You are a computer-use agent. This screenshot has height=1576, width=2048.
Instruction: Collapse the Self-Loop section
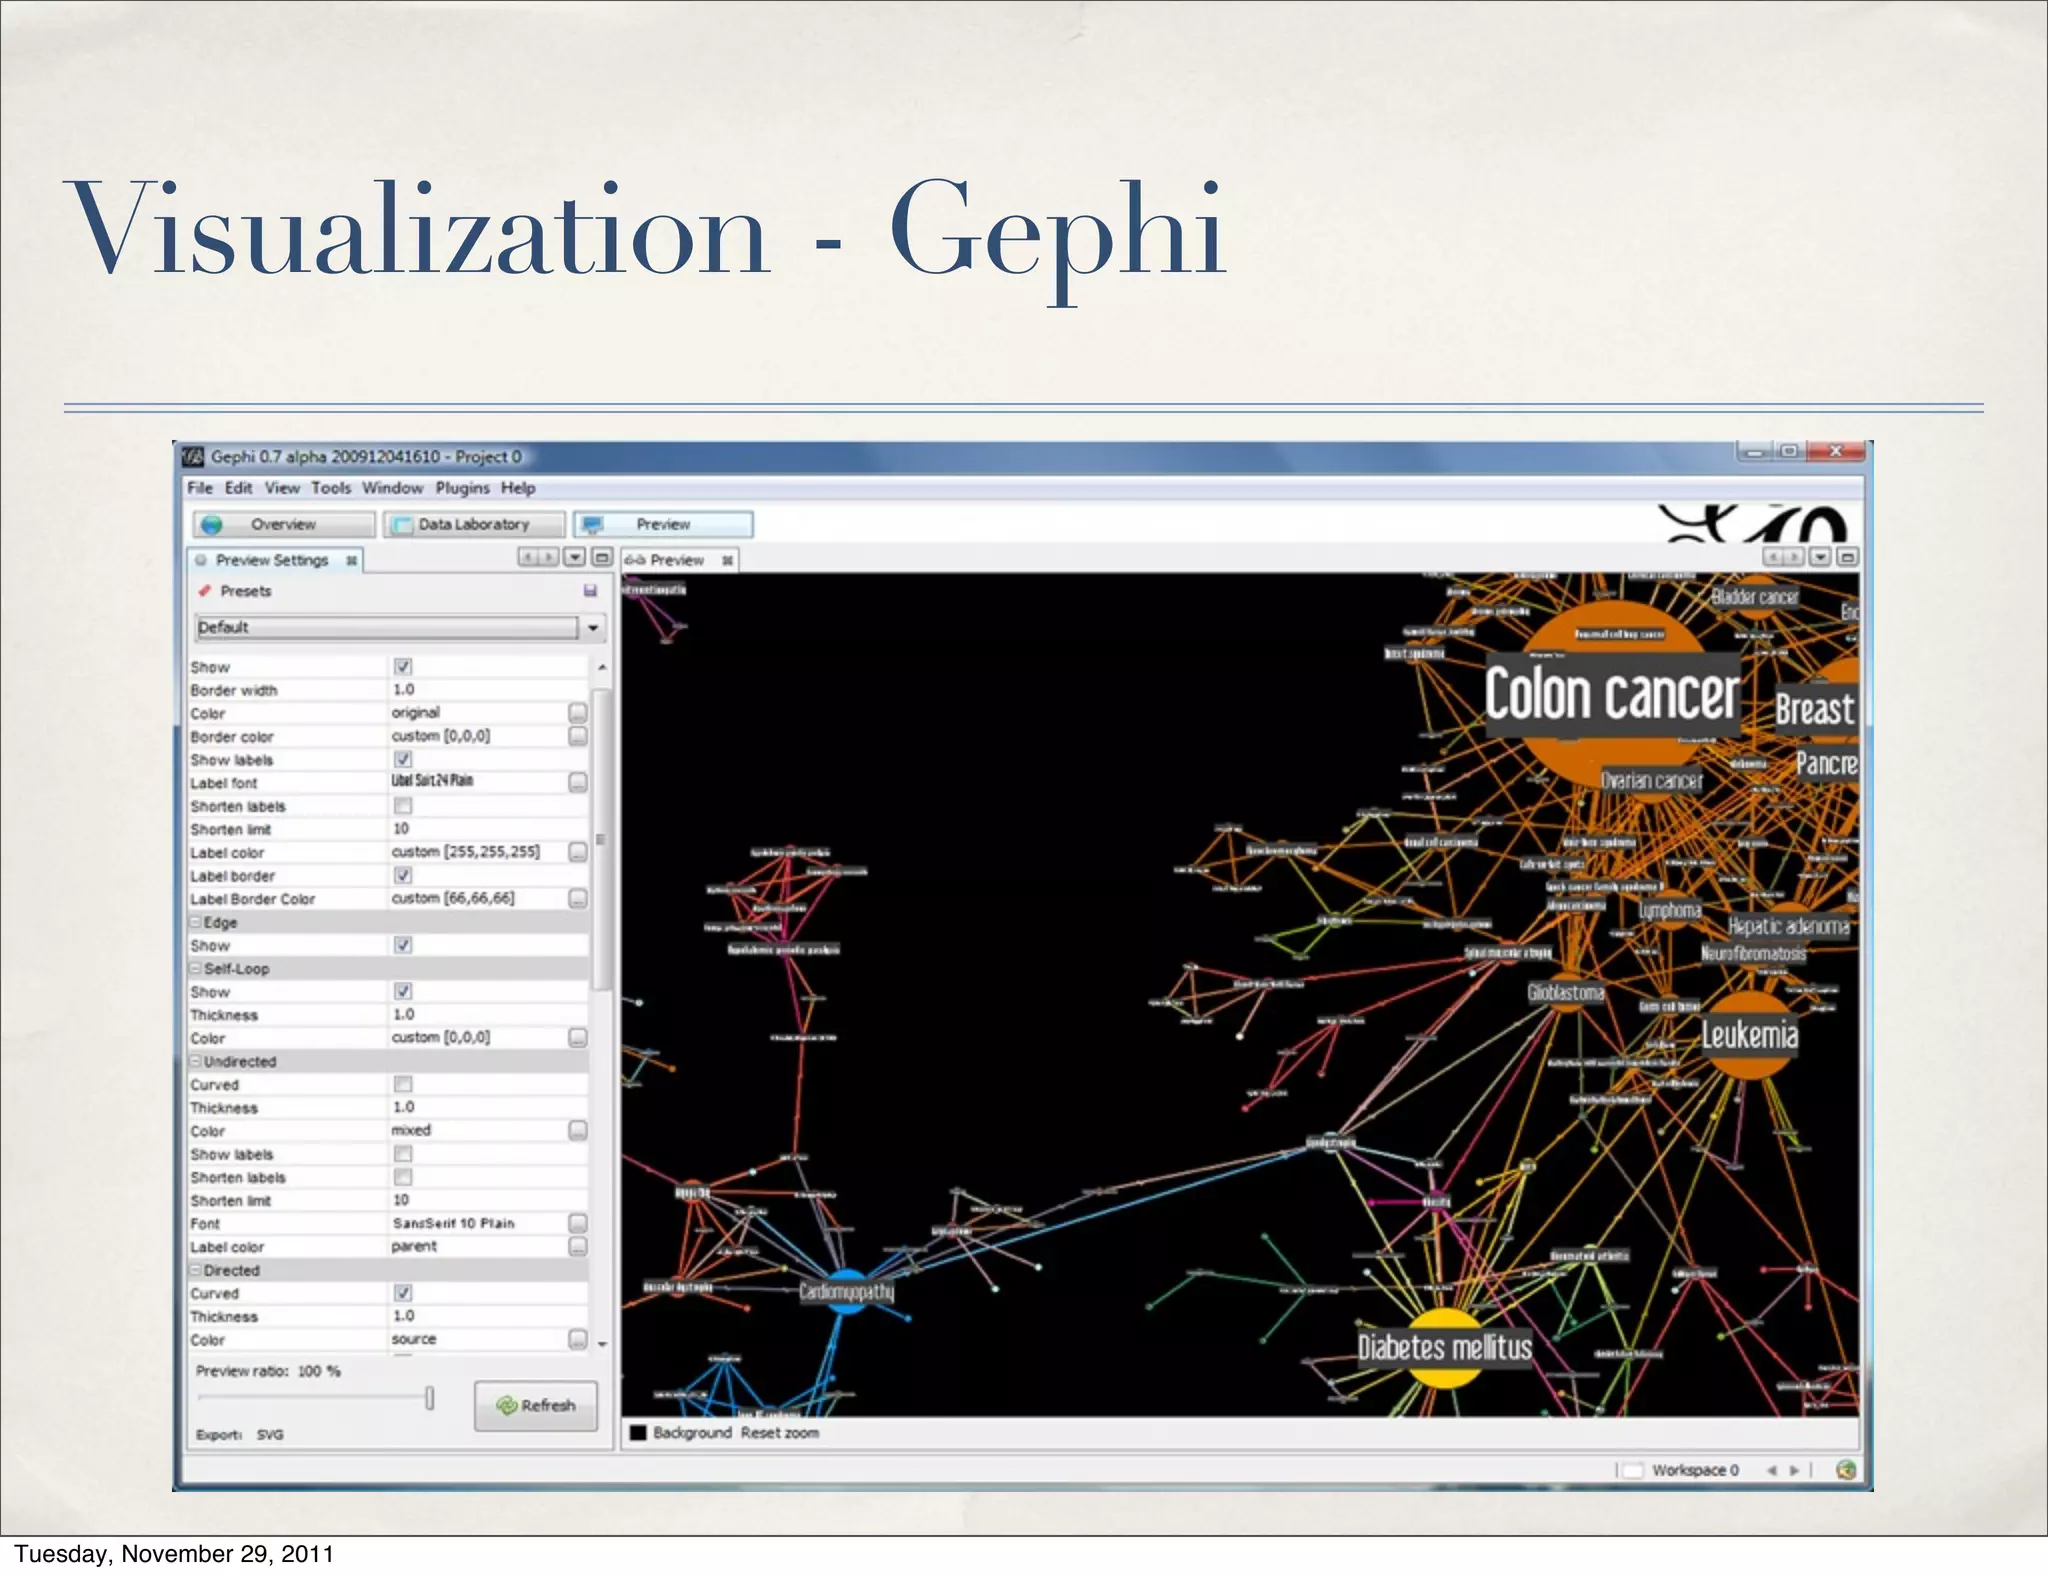pos(197,969)
